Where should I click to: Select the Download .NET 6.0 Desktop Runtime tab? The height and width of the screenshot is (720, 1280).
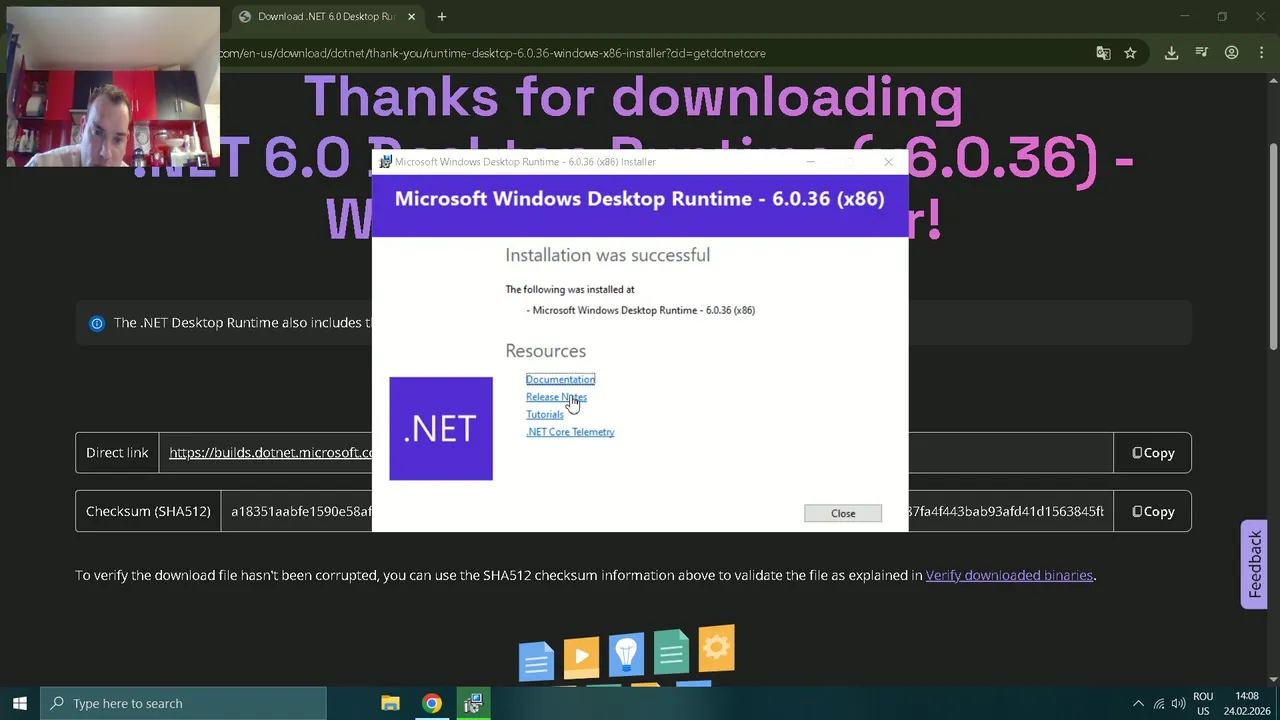[x=326, y=16]
